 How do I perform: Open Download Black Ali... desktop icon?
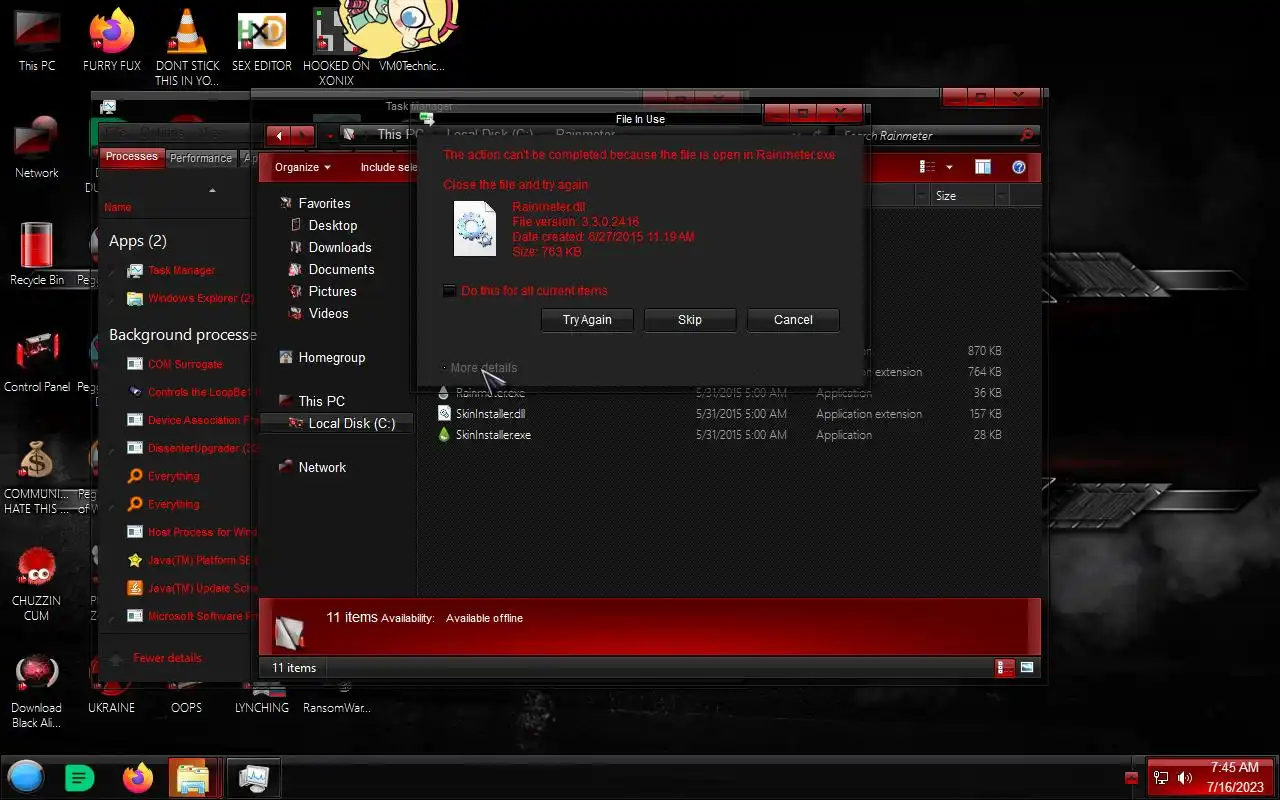[37, 690]
